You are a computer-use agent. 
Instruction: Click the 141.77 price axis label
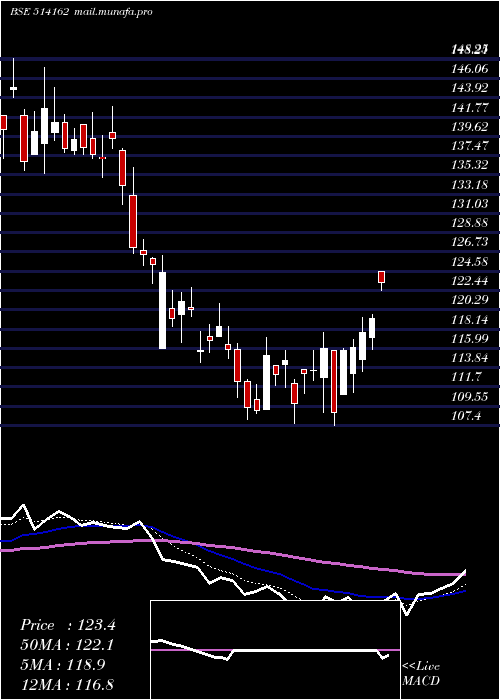[469, 107]
